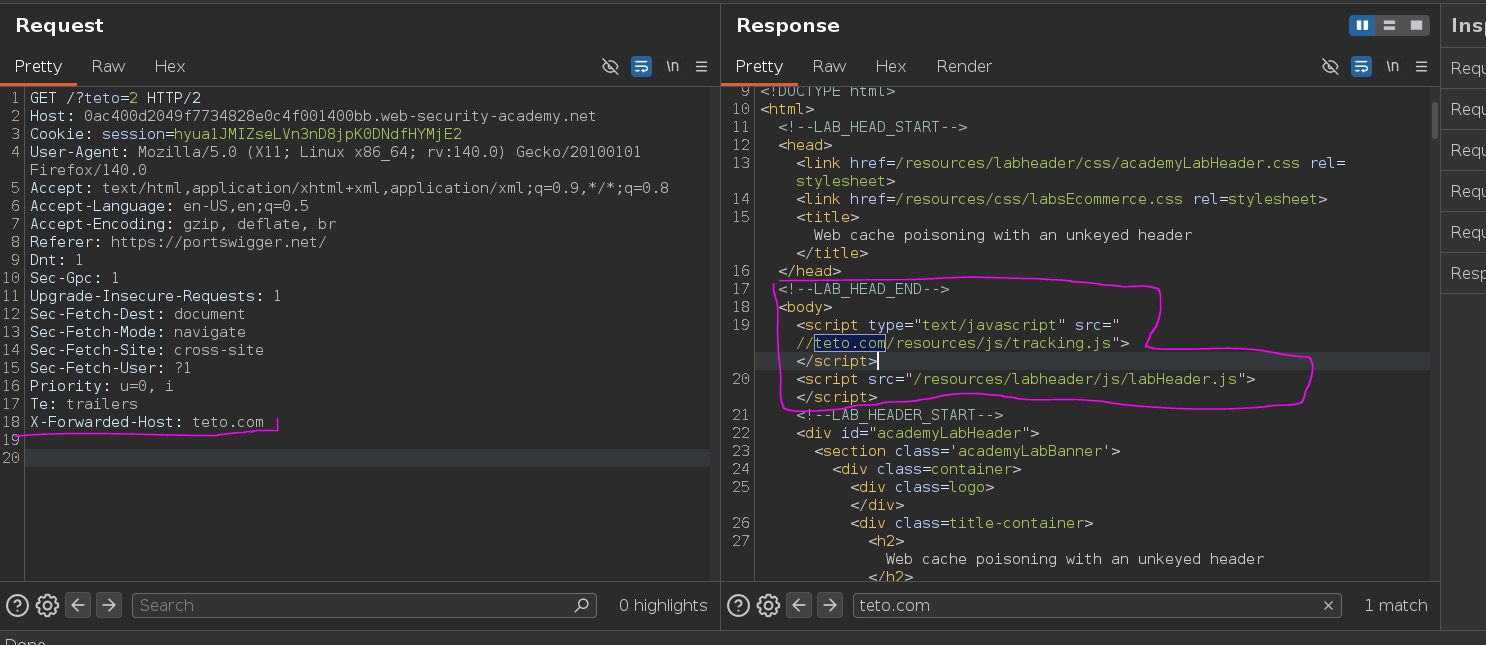Click the Accept-Encoding header line

tap(183, 224)
